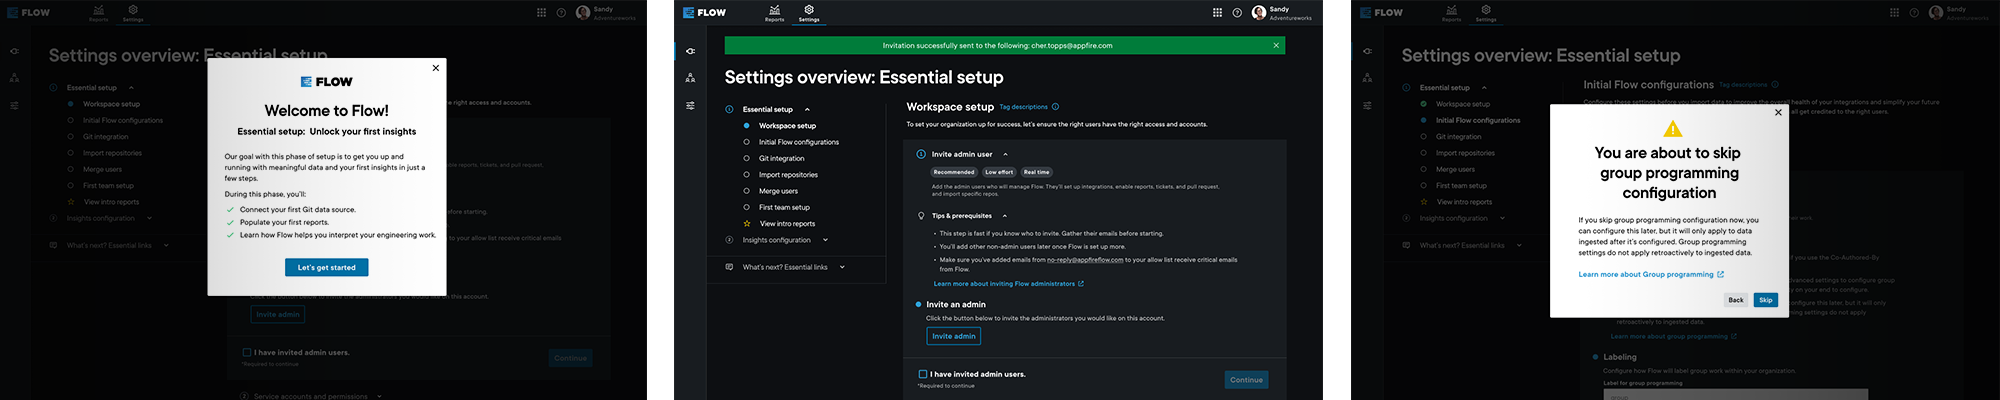This screenshot has height=400, width=2000.
Task: Expand Insights configuration section in middle screen
Action: (825, 240)
